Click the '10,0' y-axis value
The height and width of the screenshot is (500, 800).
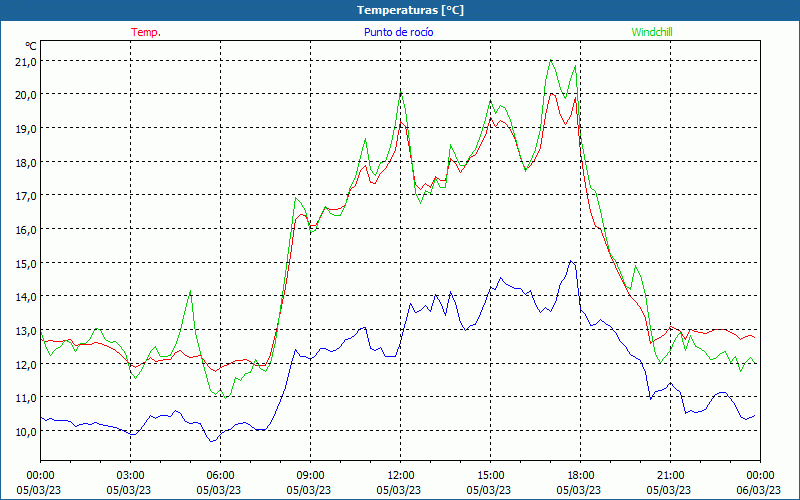(x=26, y=432)
